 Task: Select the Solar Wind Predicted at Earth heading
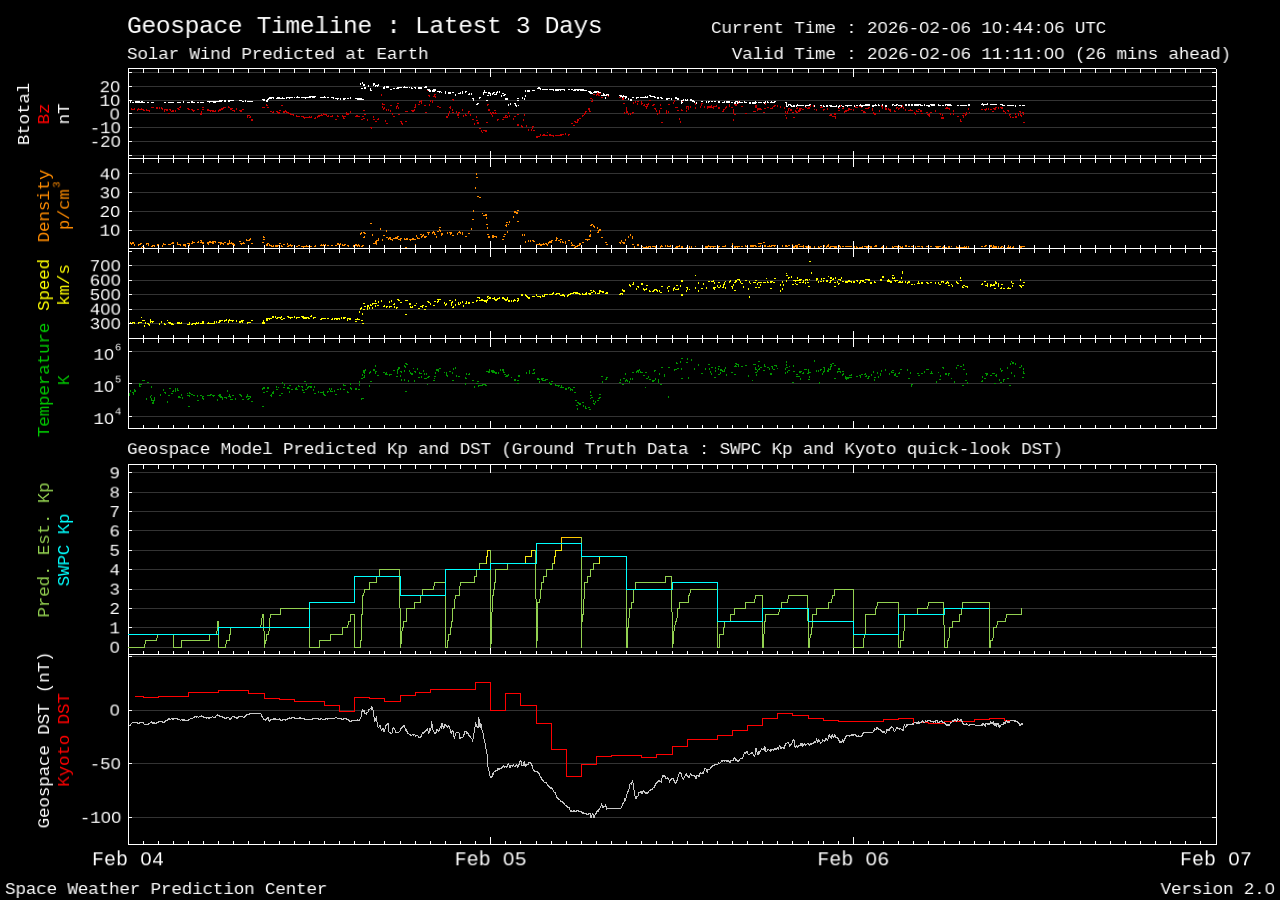click(278, 53)
